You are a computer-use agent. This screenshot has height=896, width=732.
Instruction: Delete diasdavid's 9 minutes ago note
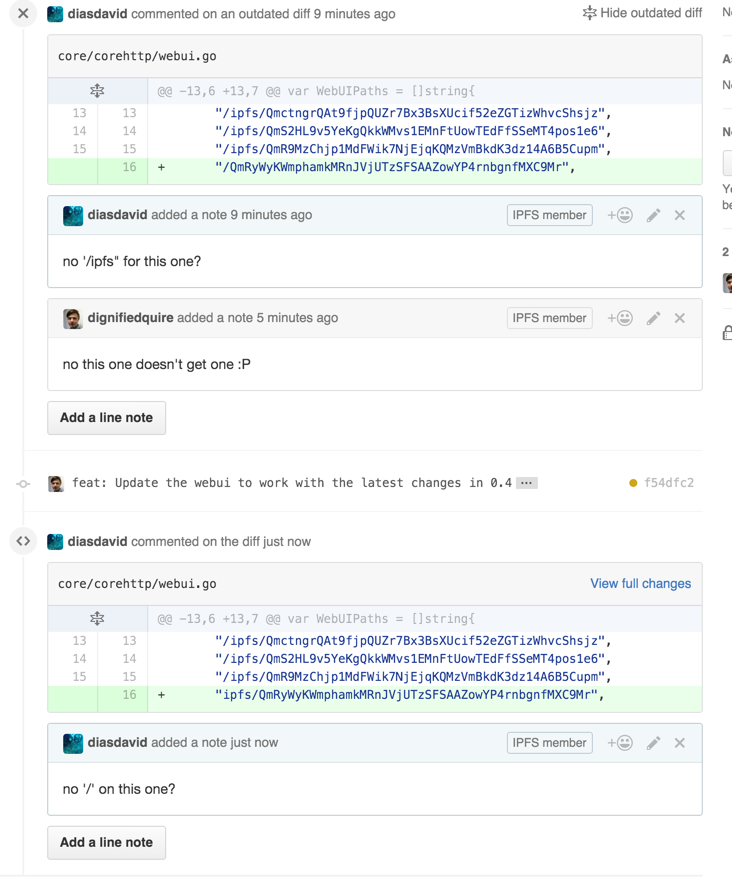pyautogui.click(x=679, y=215)
